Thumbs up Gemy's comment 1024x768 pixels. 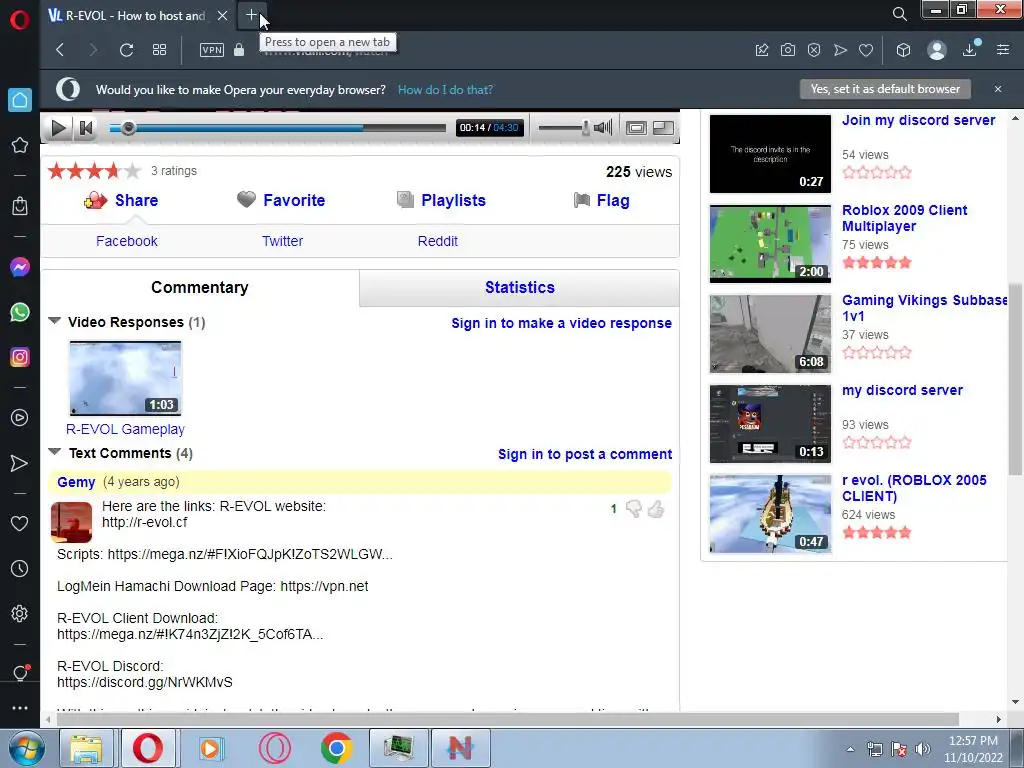[x=656, y=509]
